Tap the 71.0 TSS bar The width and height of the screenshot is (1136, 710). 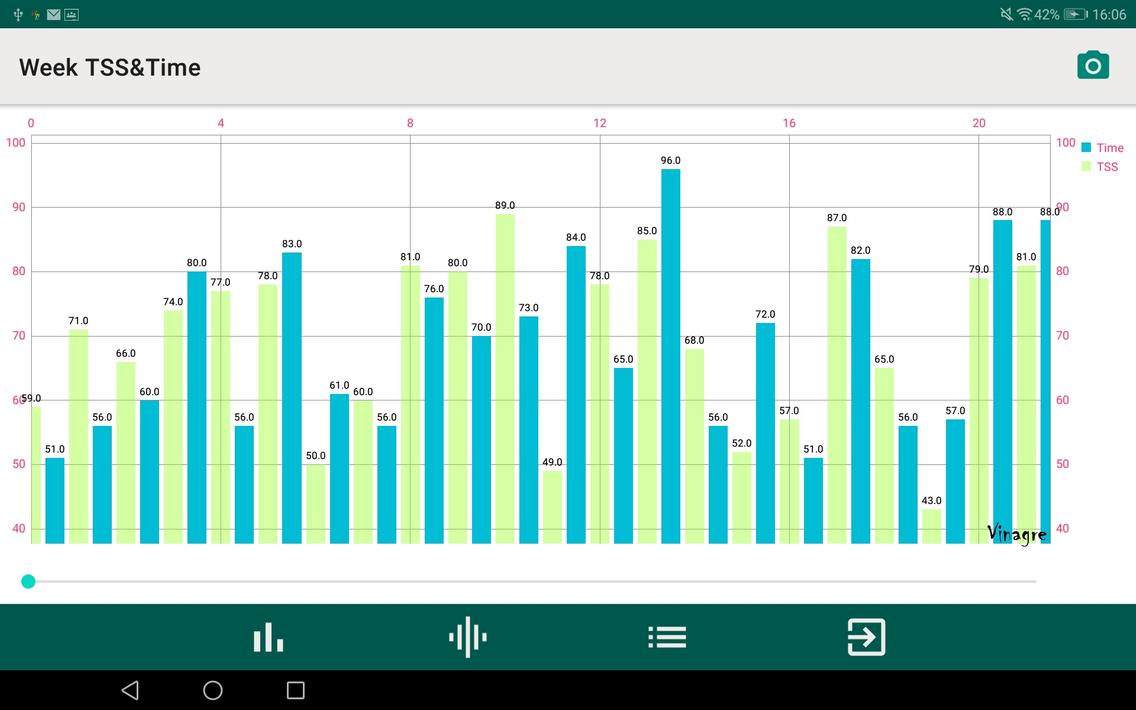coord(78,437)
